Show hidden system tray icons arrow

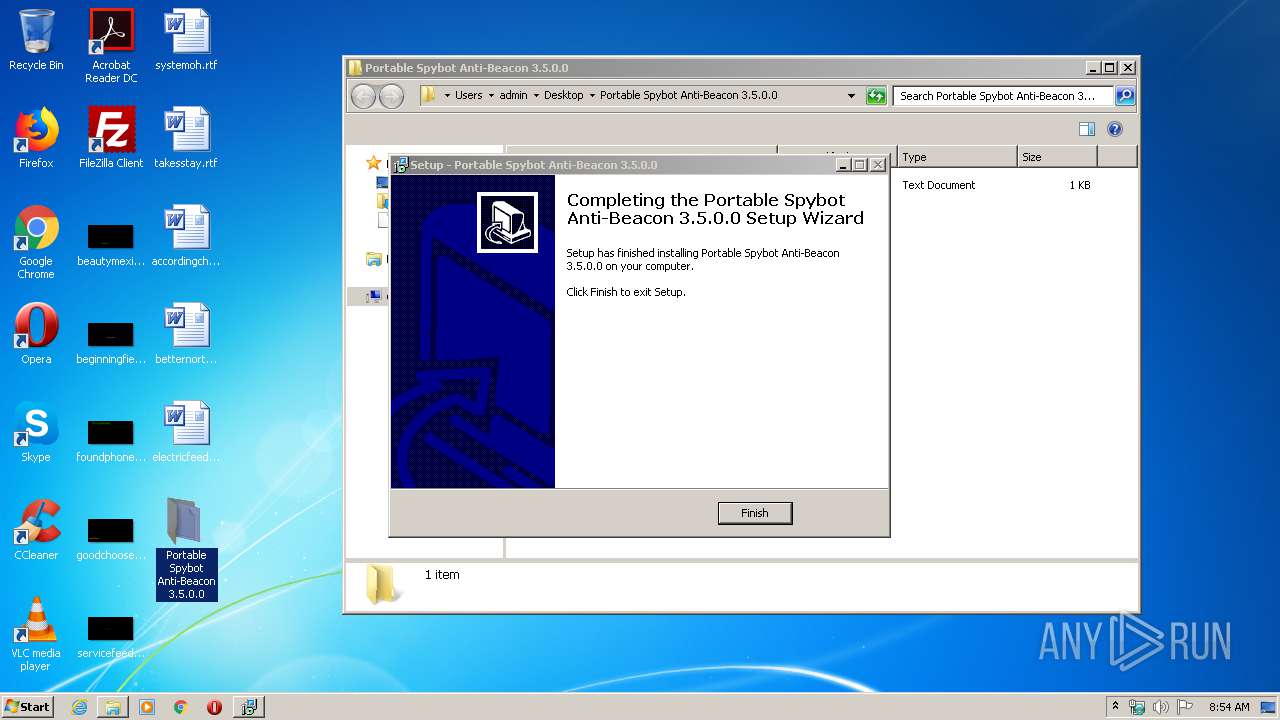(x=1116, y=706)
